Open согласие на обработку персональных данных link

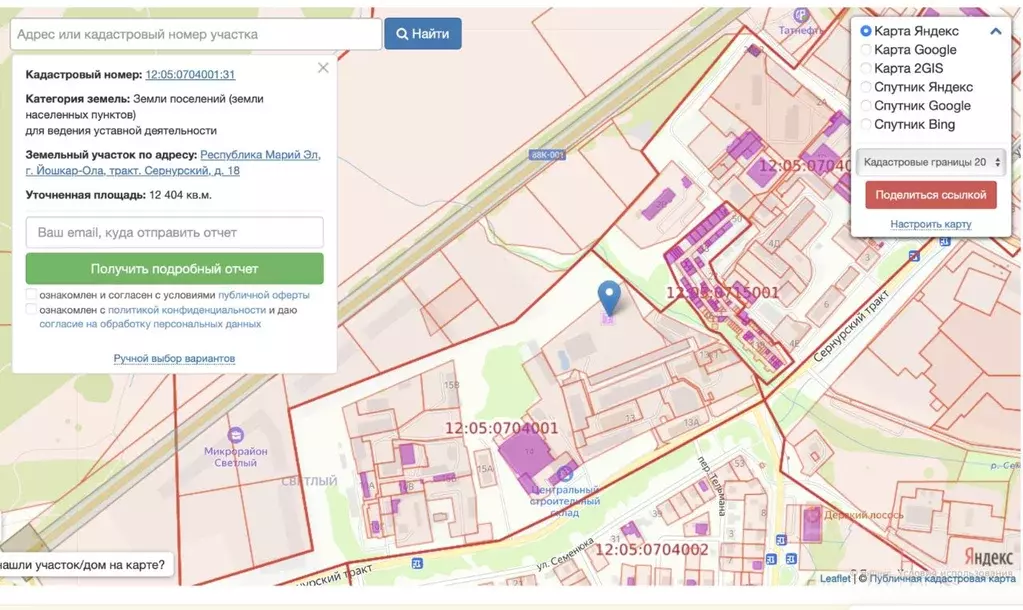pyautogui.click(x=150, y=324)
